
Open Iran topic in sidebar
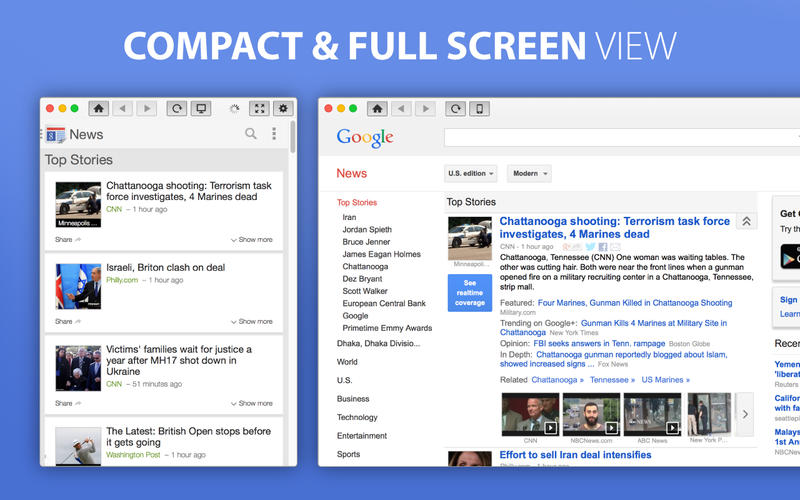349,217
